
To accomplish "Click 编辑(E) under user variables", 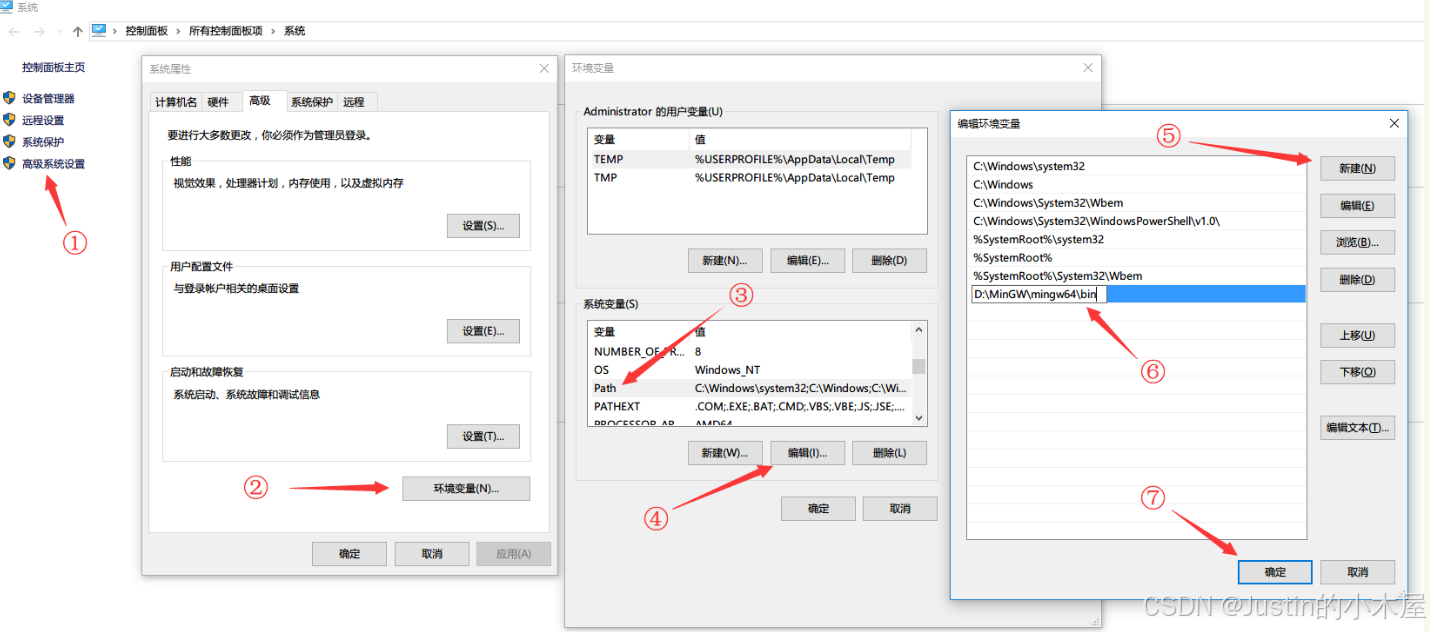I will pyautogui.click(x=807, y=261).
